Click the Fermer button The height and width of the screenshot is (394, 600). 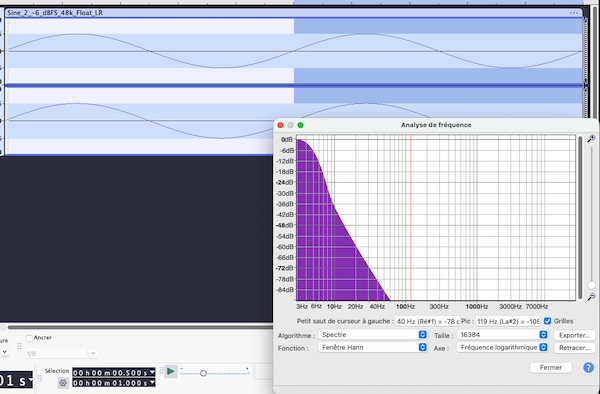551,368
